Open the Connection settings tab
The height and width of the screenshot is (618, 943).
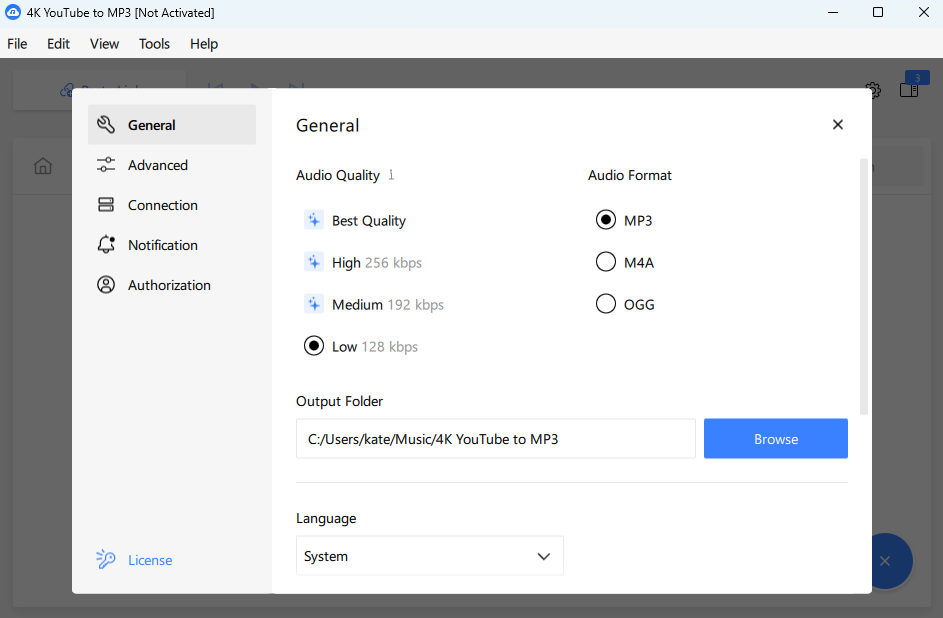click(x=172, y=205)
